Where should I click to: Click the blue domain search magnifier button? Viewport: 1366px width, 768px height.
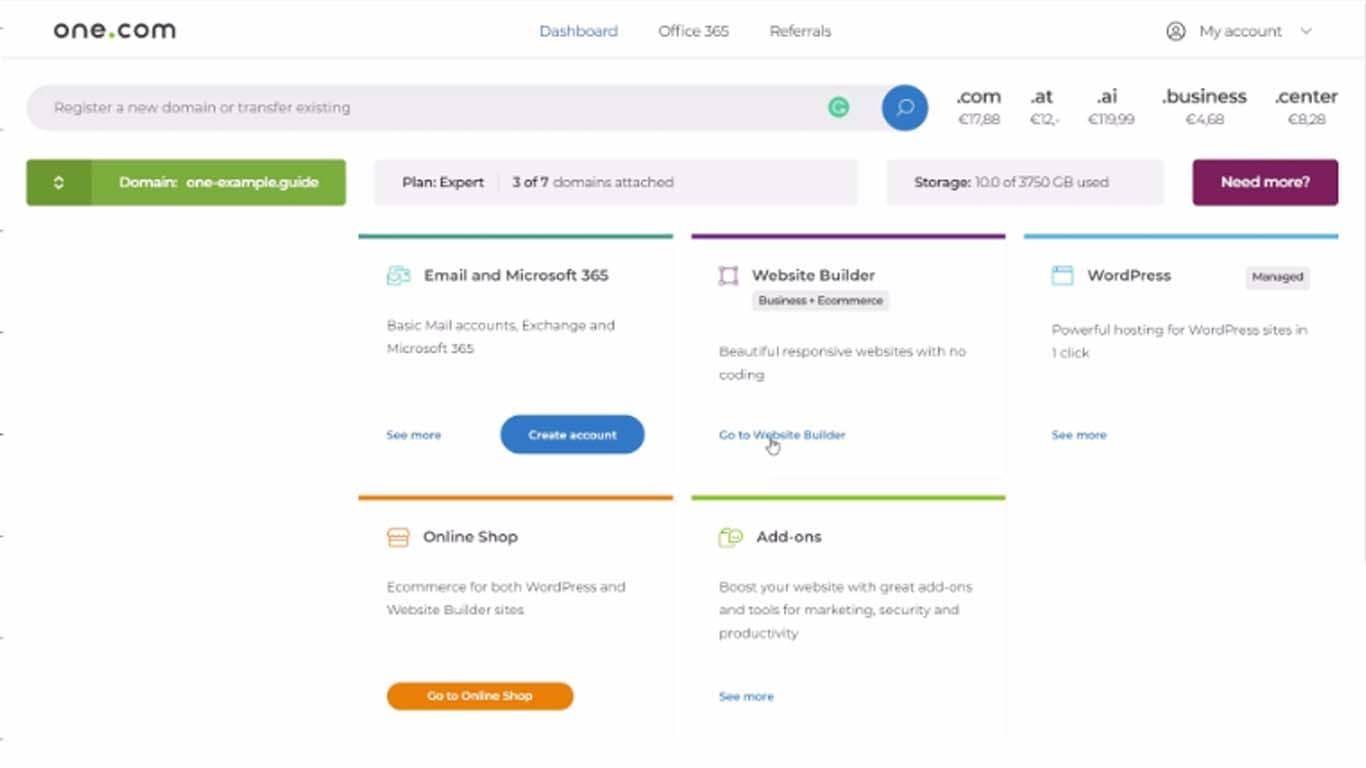pos(905,107)
